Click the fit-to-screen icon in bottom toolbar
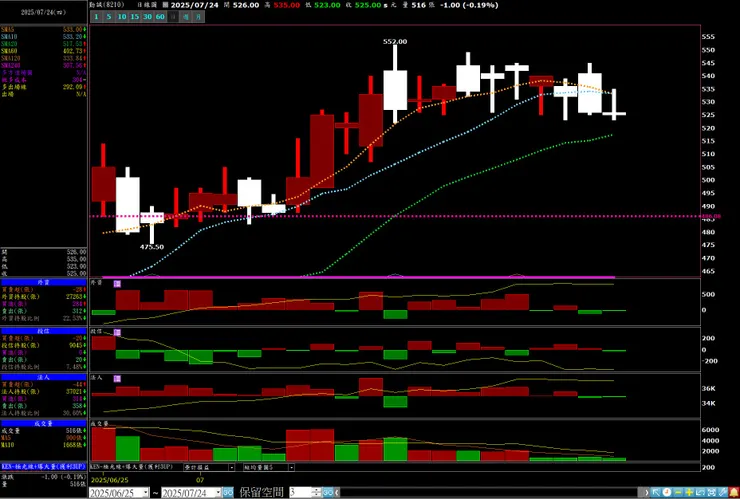The height and width of the screenshot is (499, 740). pos(712,493)
